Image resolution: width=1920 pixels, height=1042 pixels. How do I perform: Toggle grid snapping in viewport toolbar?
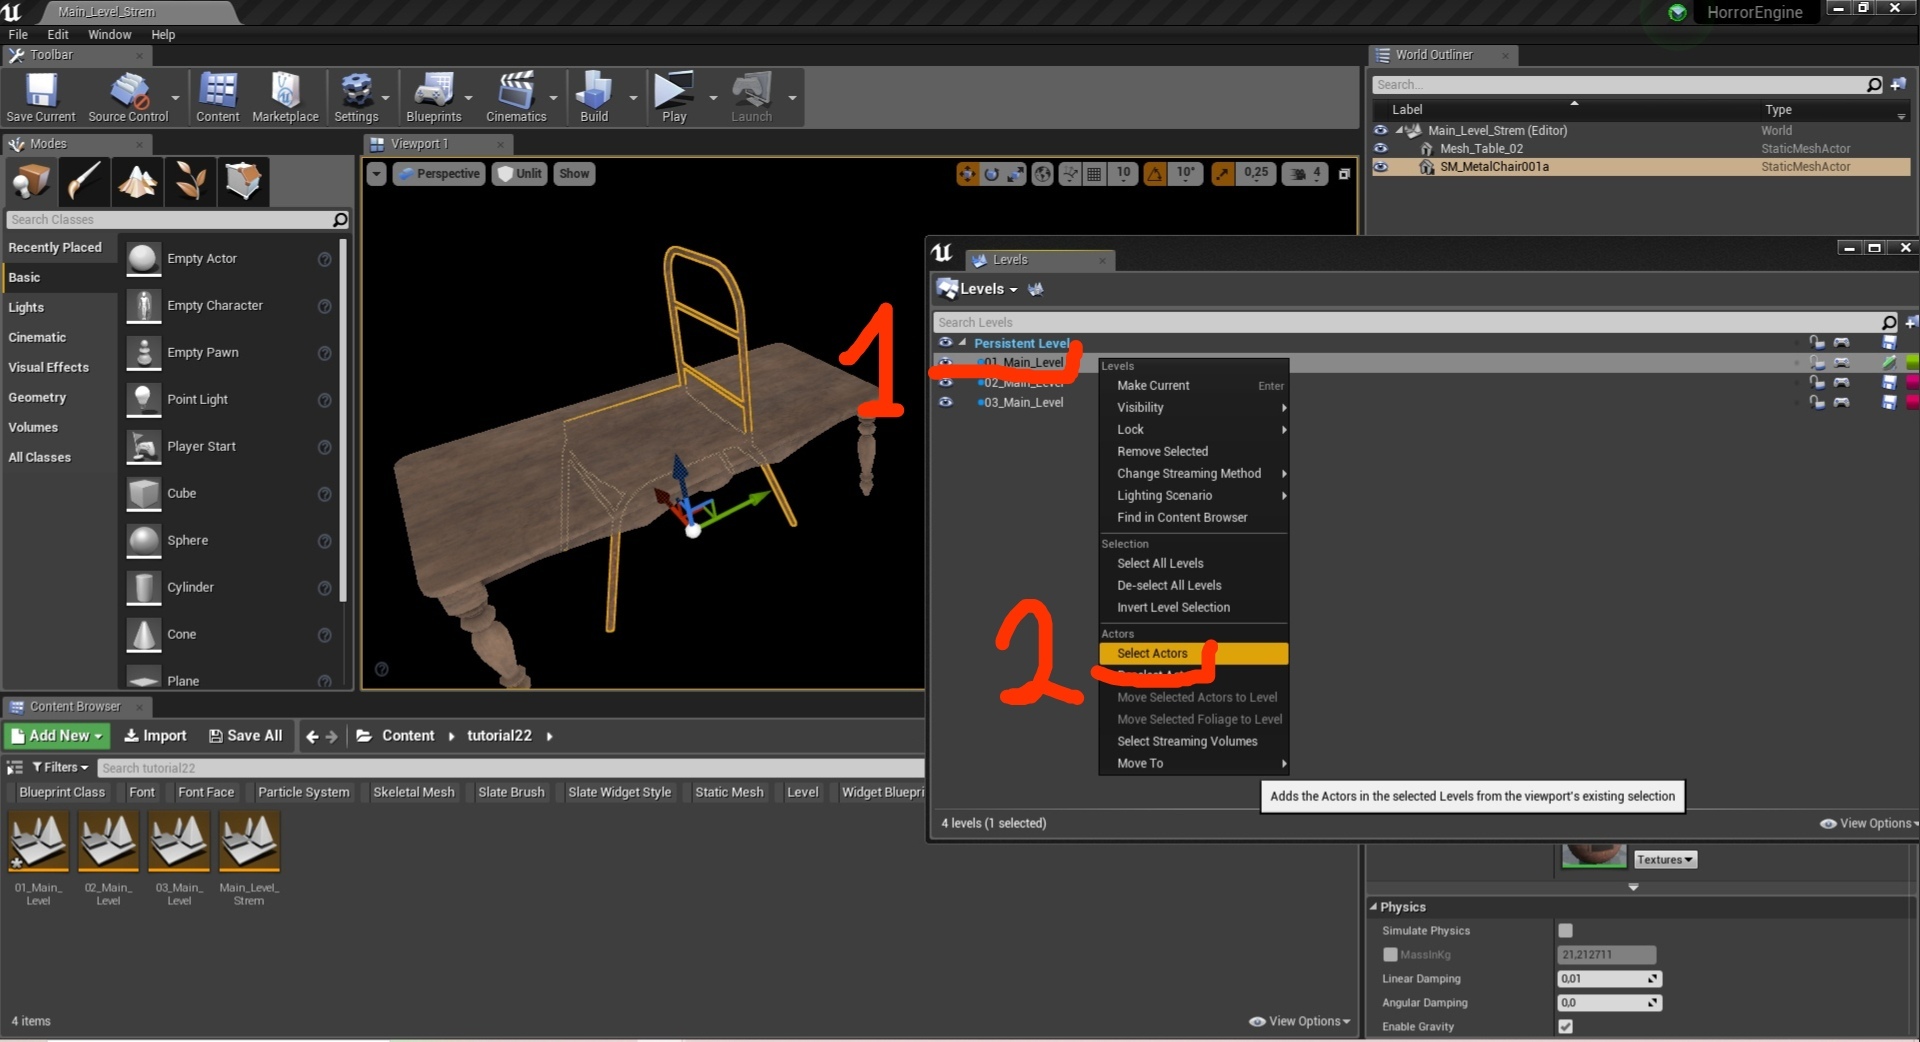1094,174
